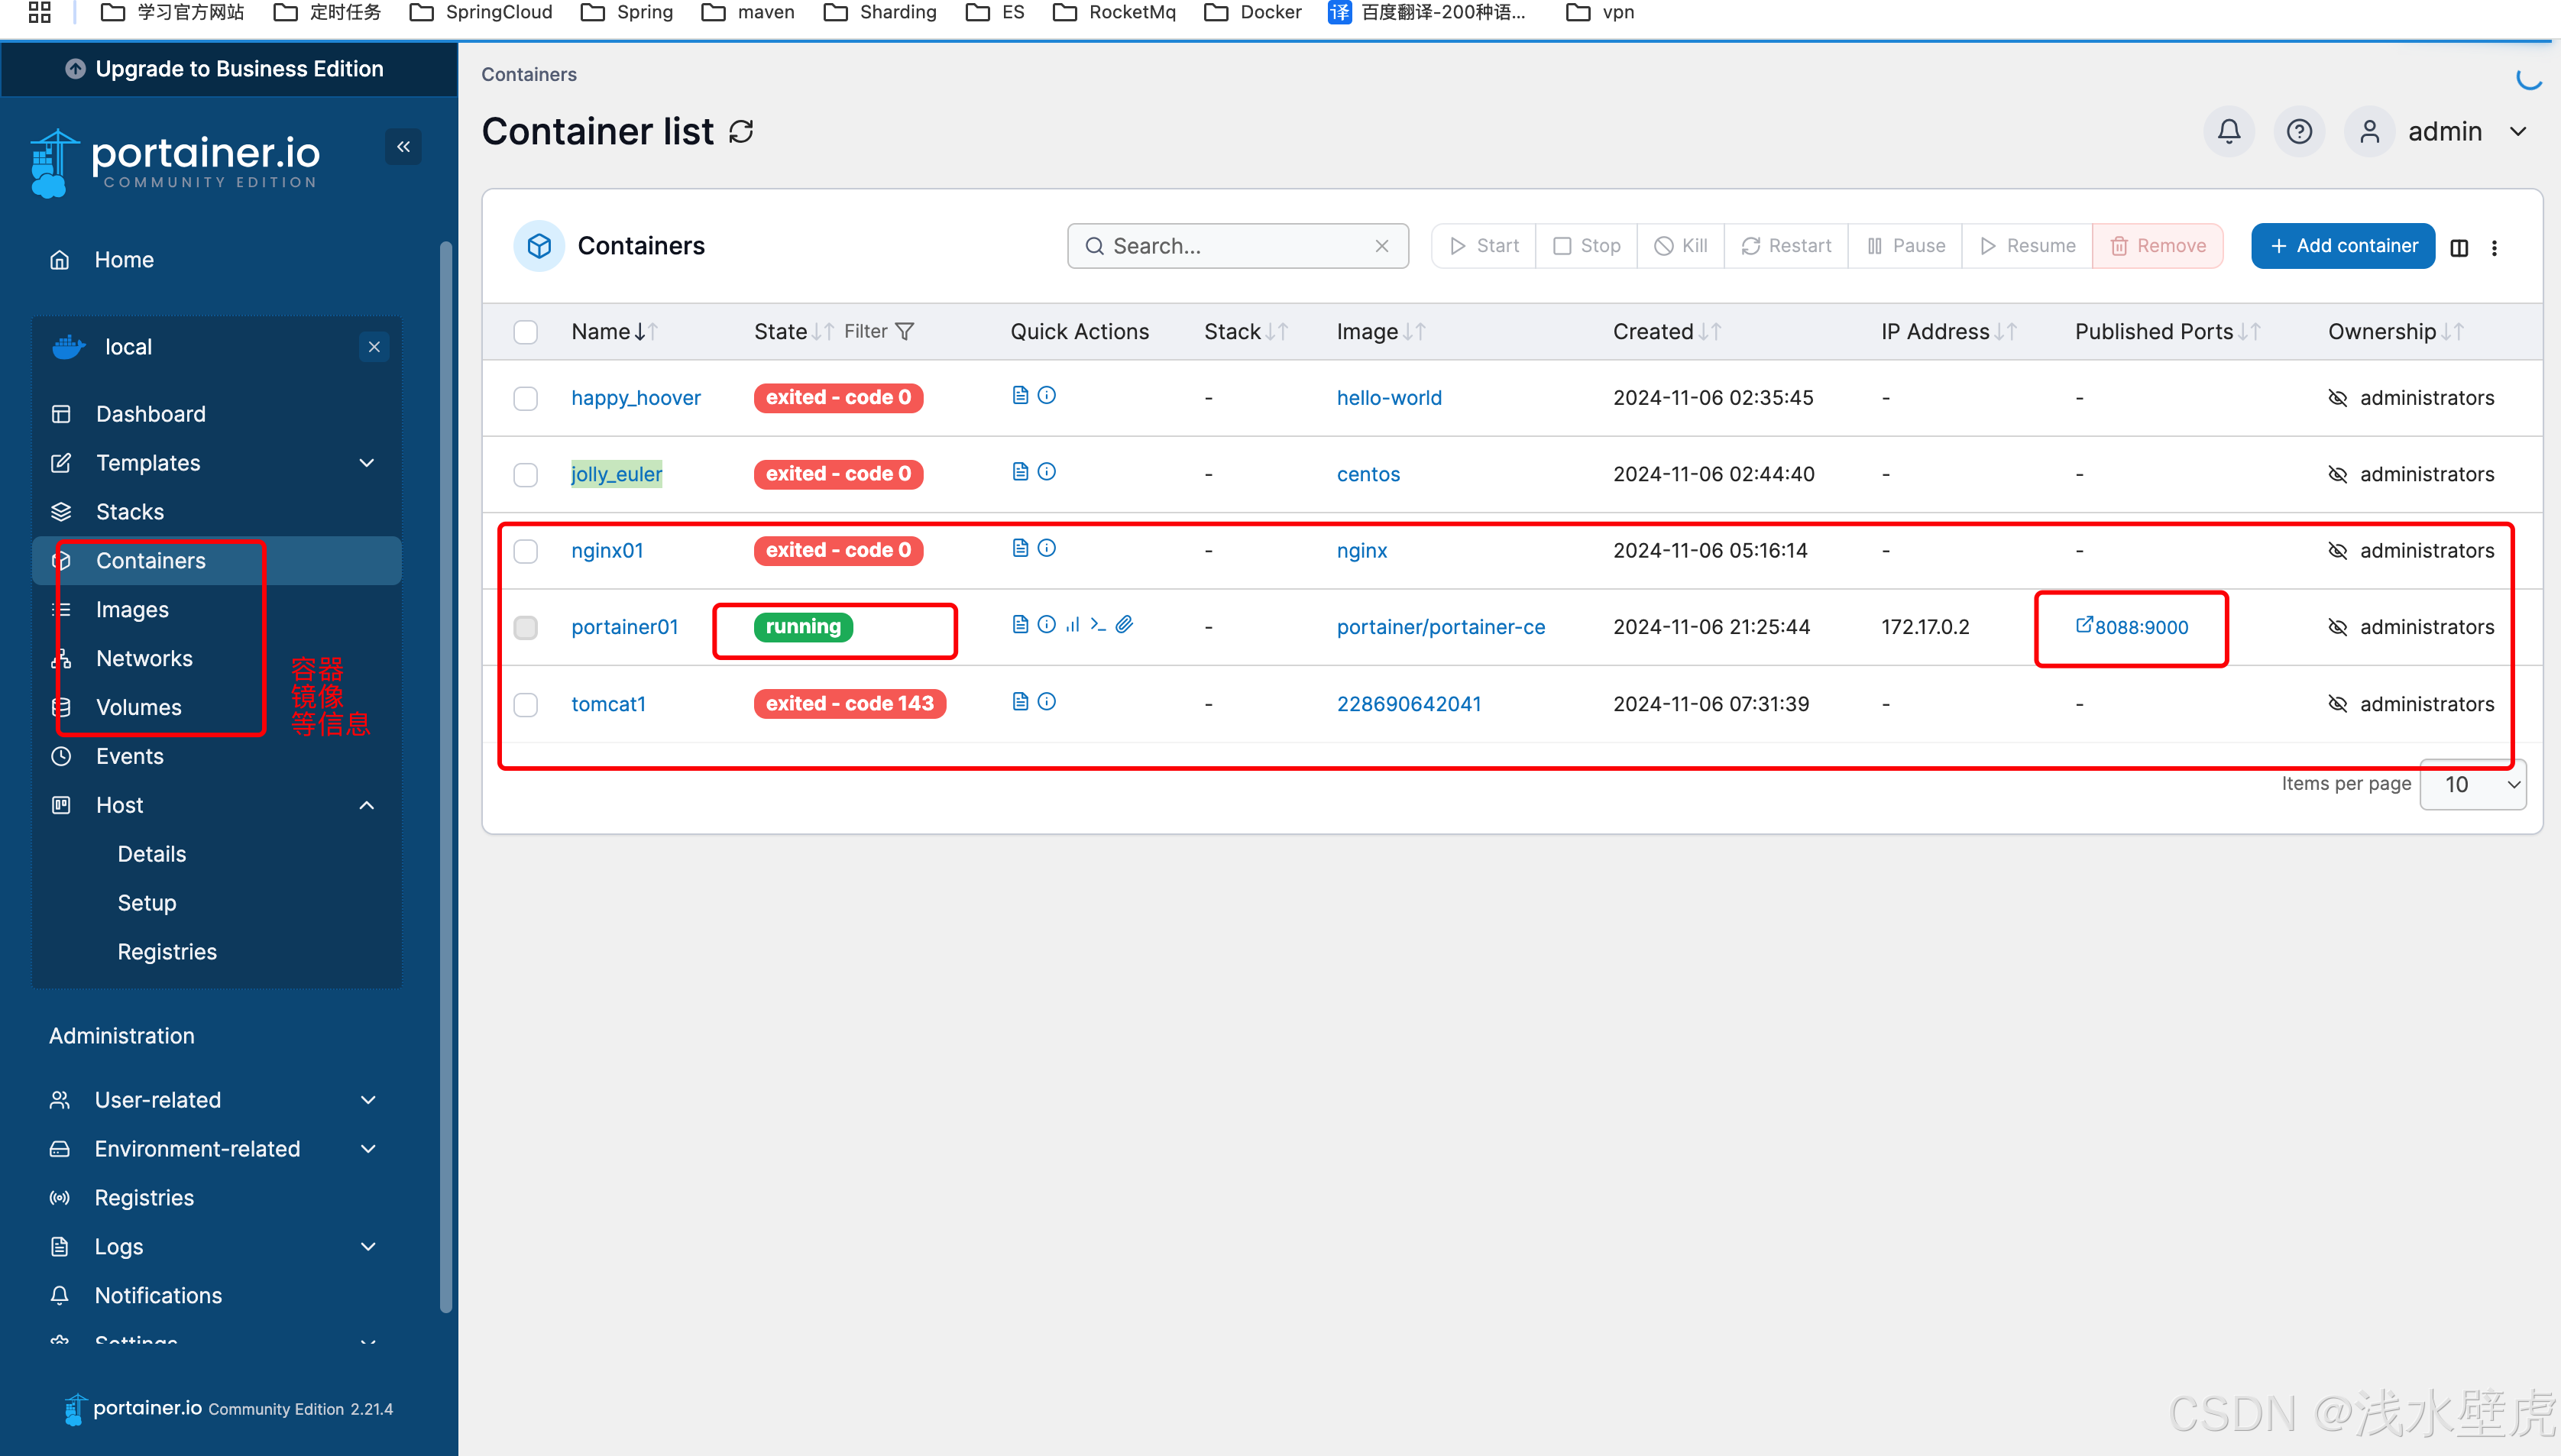Sort by Published Ports column
Image resolution: width=2561 pixels, height=1456 pixels.
click(2249, 331)
